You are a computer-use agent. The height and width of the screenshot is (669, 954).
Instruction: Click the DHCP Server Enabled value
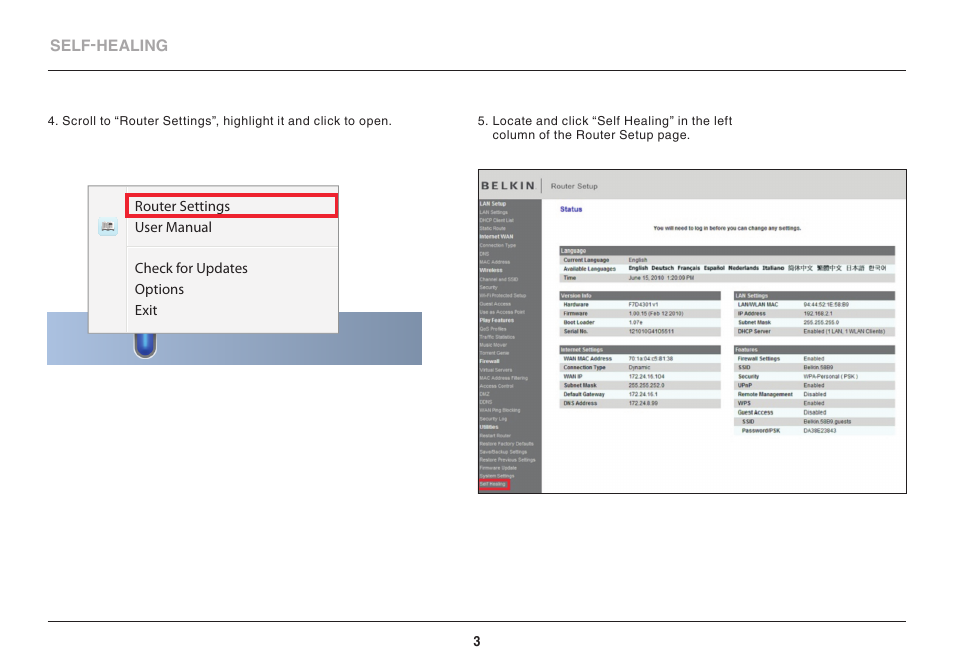click(x=844, y=331)
